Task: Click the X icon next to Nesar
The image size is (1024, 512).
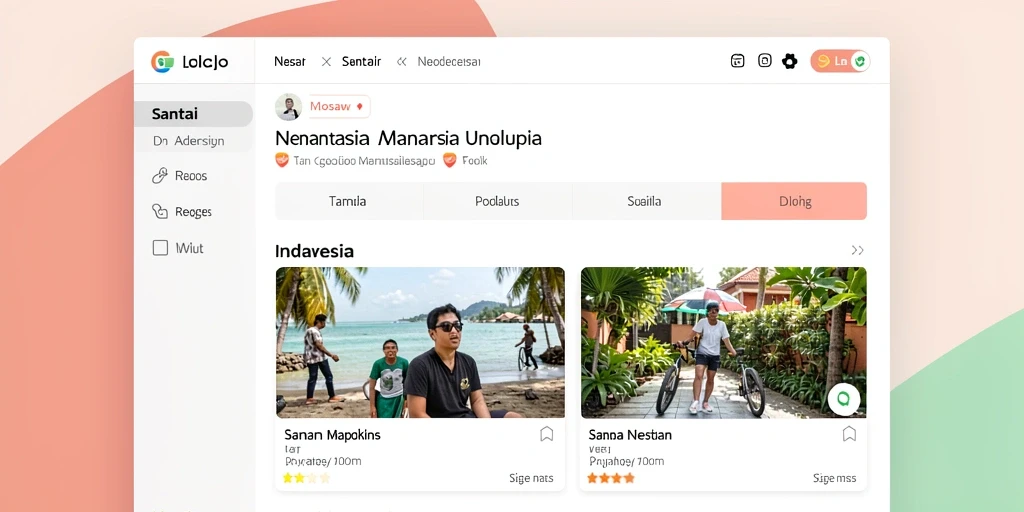Action: point(327,61)
